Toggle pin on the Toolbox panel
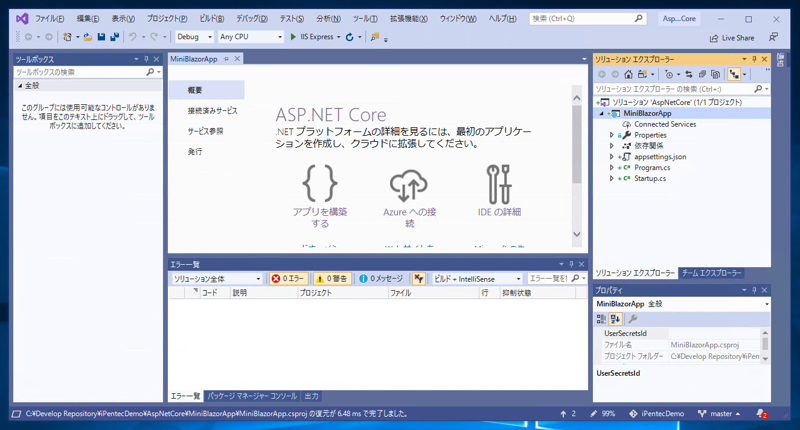The width and height of the screenshot is (800, 430). click(146, 59)
